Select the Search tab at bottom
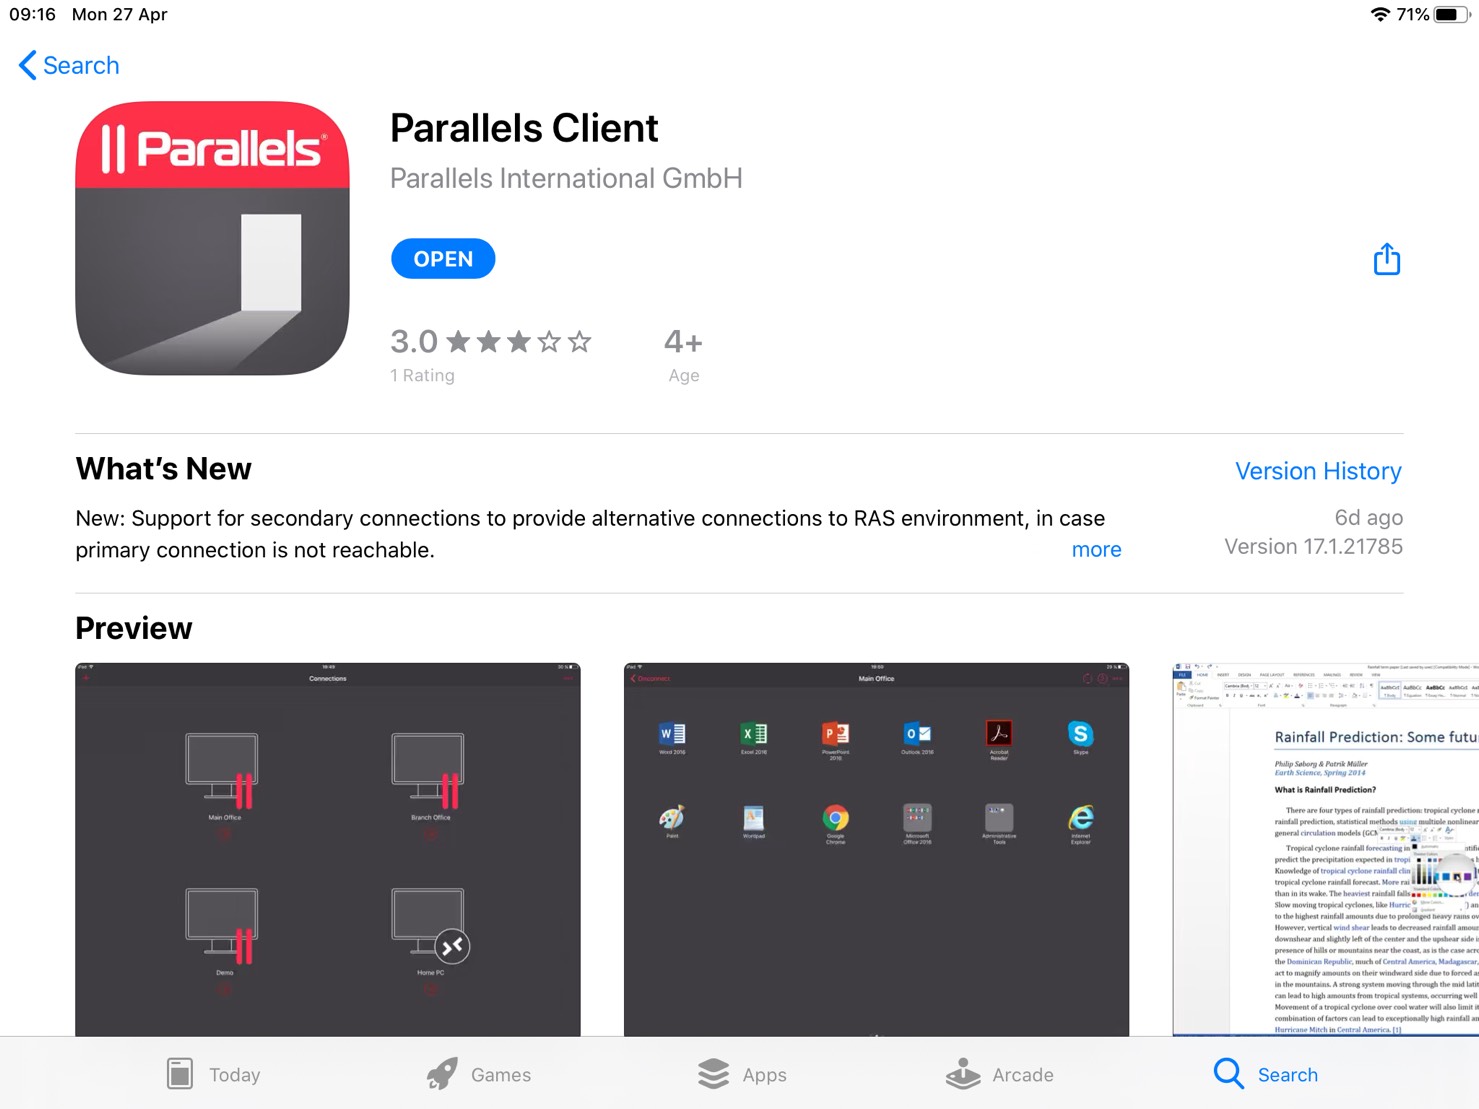Viewport: 1479px width, 1109px height. coord(1266,1074)
